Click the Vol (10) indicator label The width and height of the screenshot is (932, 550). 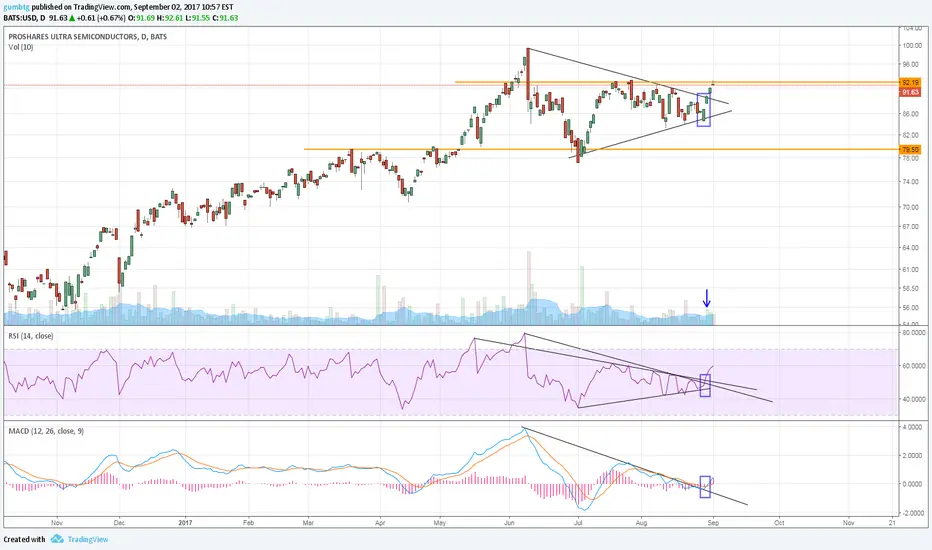(20, 47)
